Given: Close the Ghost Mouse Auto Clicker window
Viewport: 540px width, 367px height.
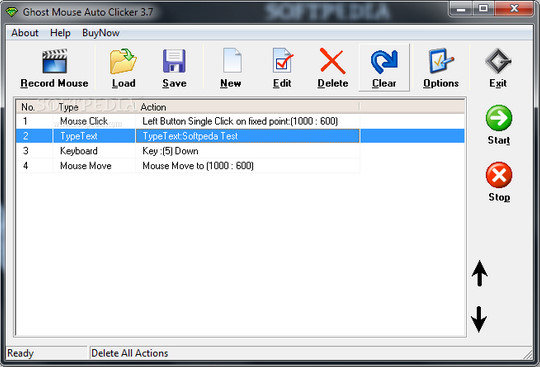Looking at the screenshot, I should tap(515, 9).
